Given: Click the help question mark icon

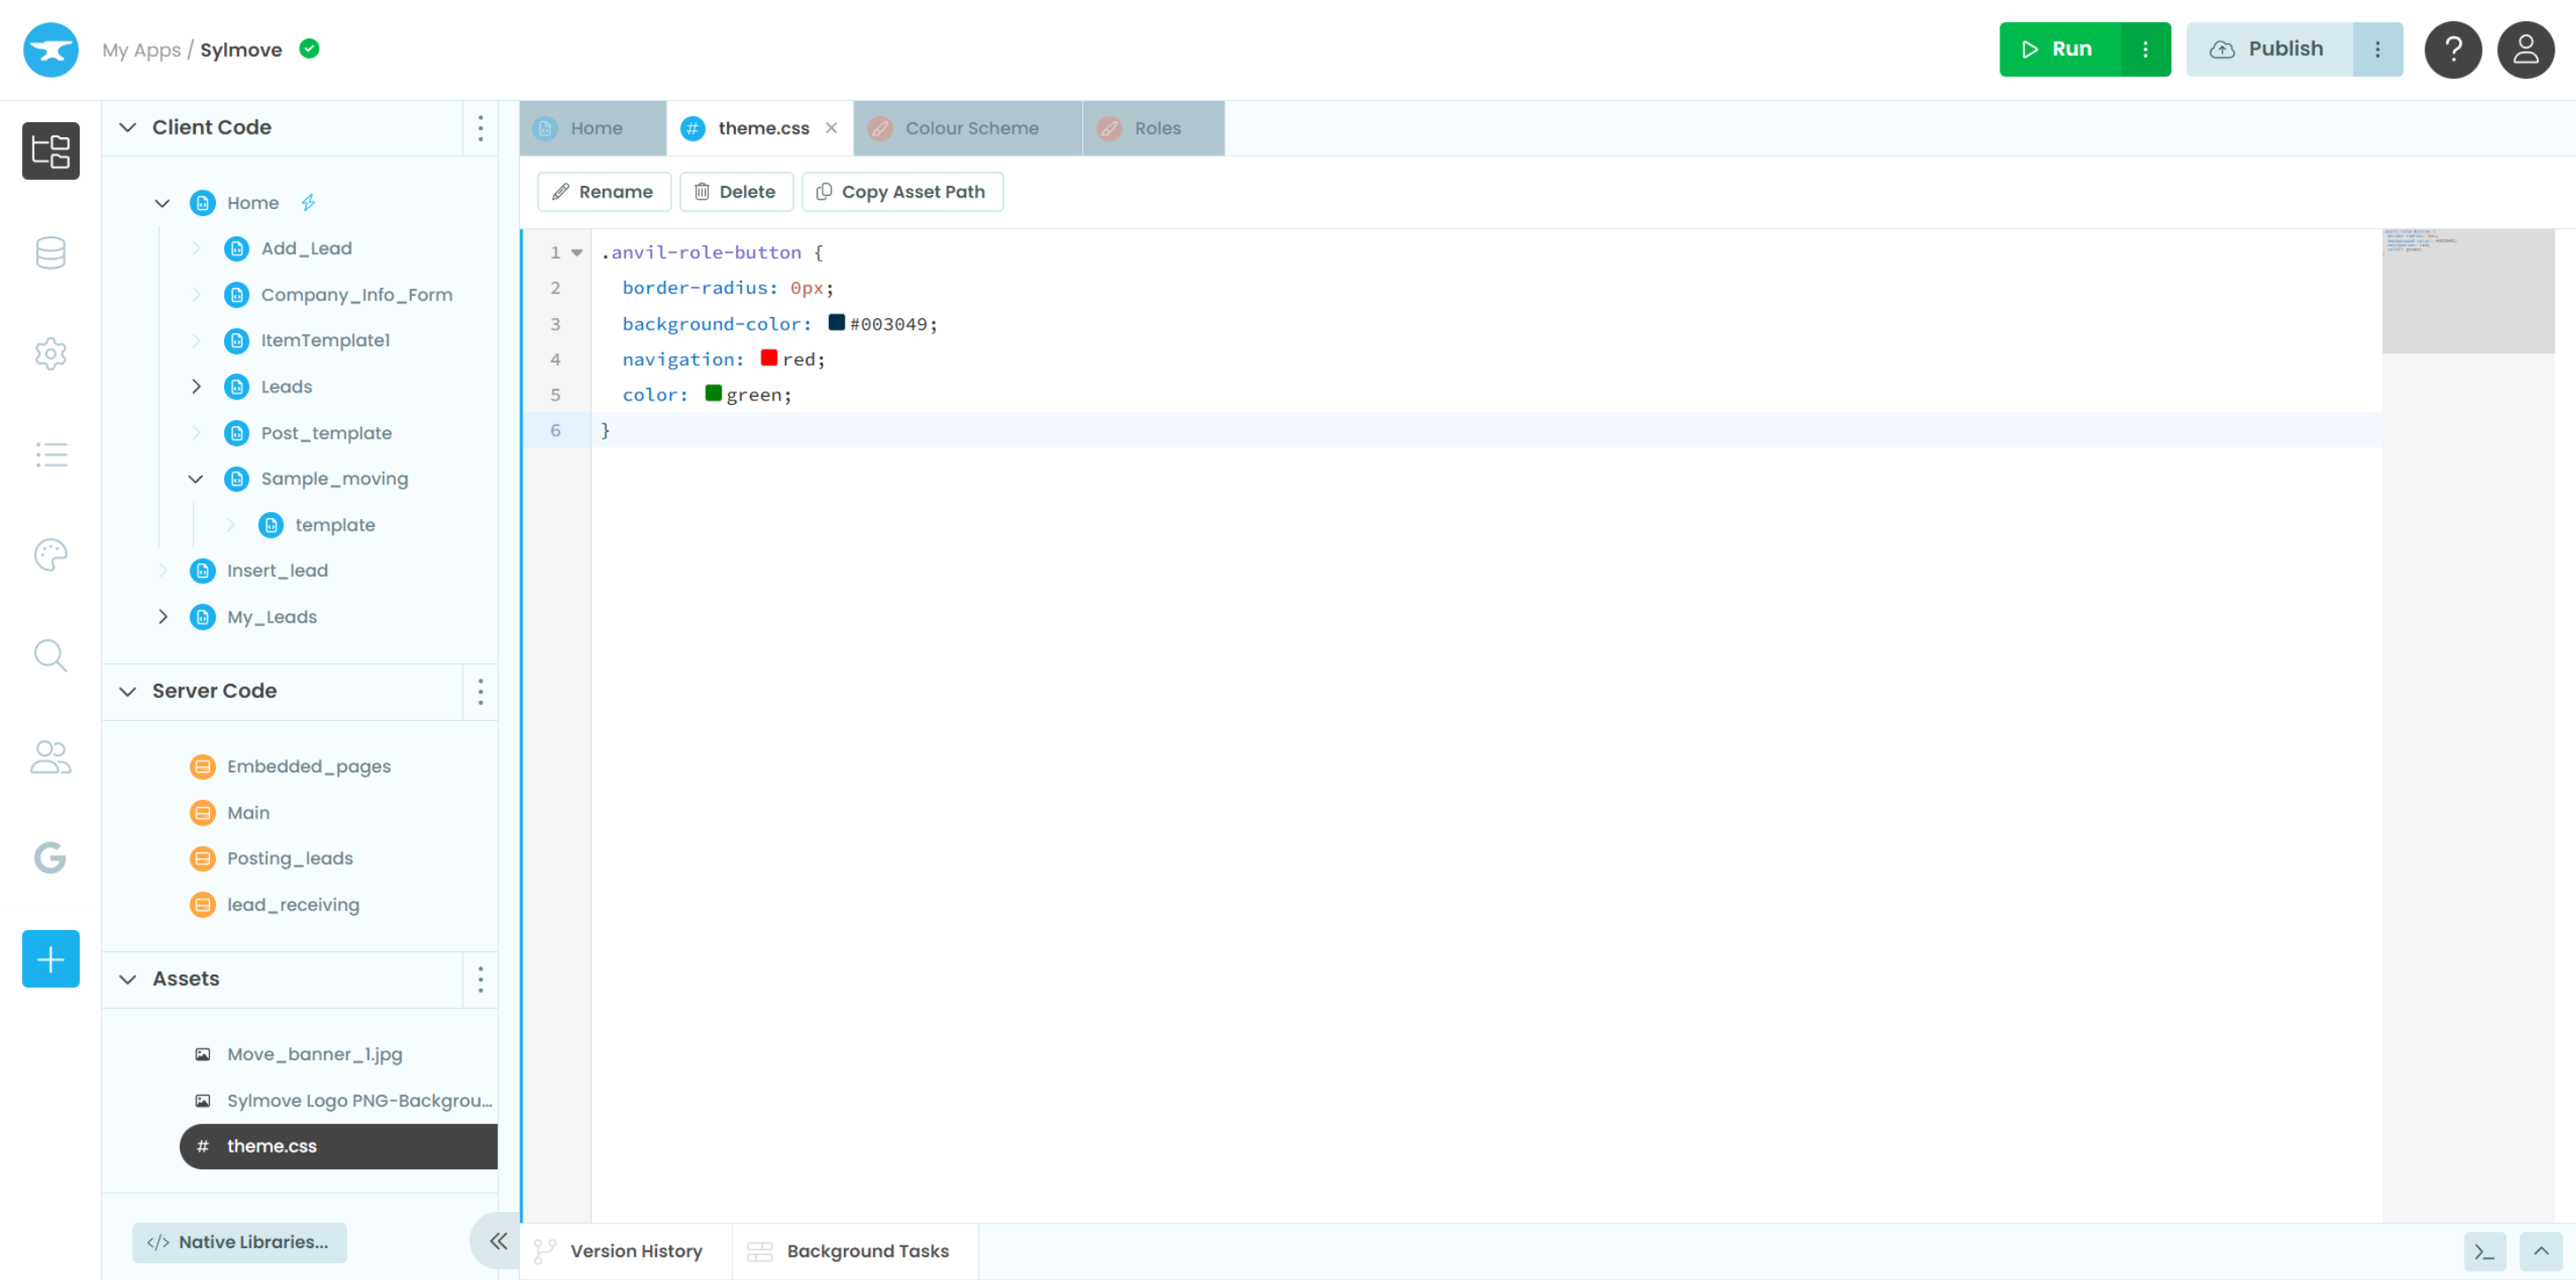Looking at the screenshot, I should pyautogui.click(x=2453, y=49).
